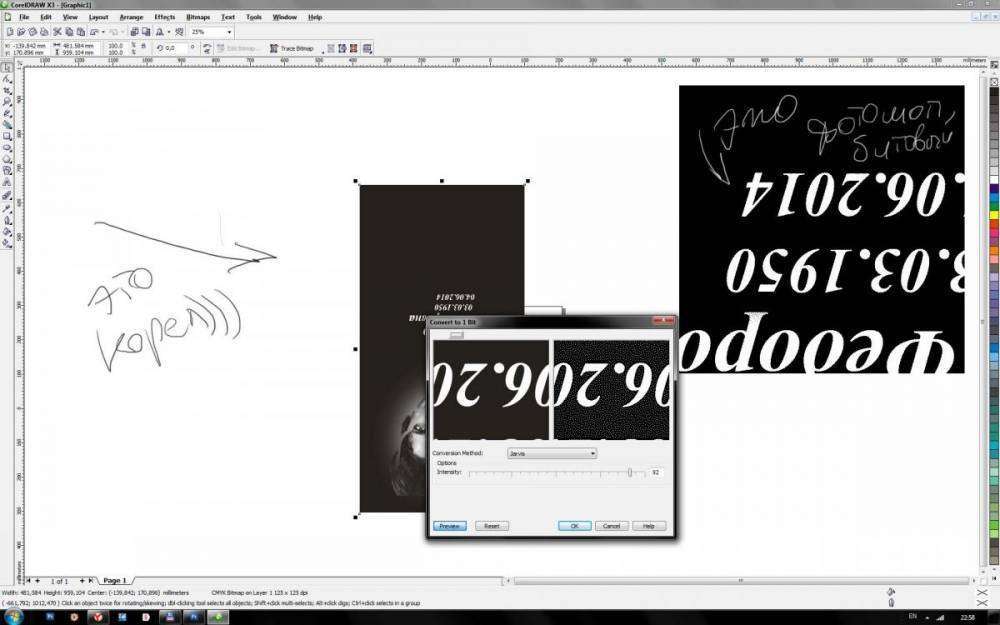Open the Bitmaps menu
This screenshot has width=1000, height=625.
click(x=198, y=17)
